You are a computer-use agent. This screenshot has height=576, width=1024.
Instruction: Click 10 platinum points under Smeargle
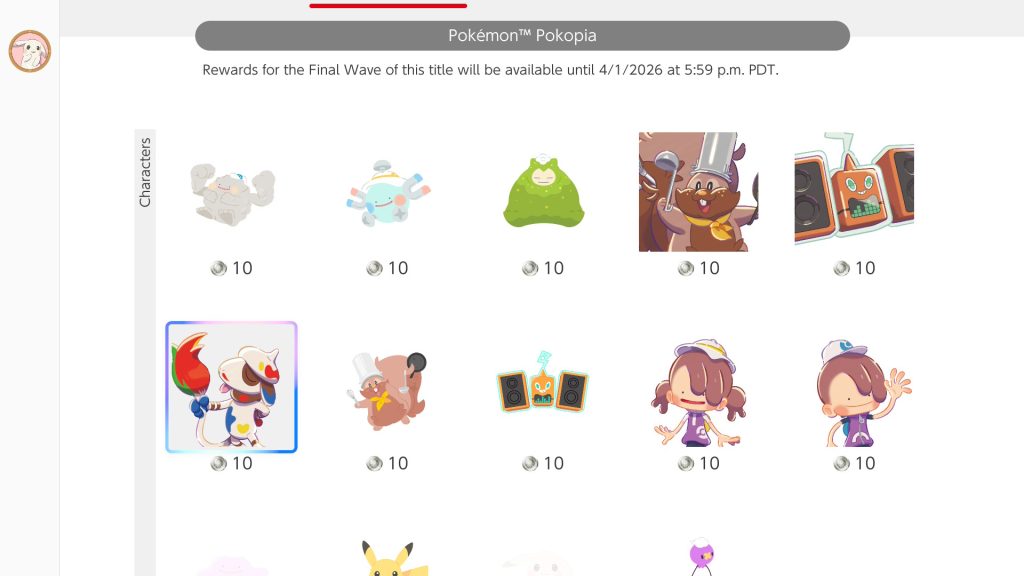tap(231, 464)
